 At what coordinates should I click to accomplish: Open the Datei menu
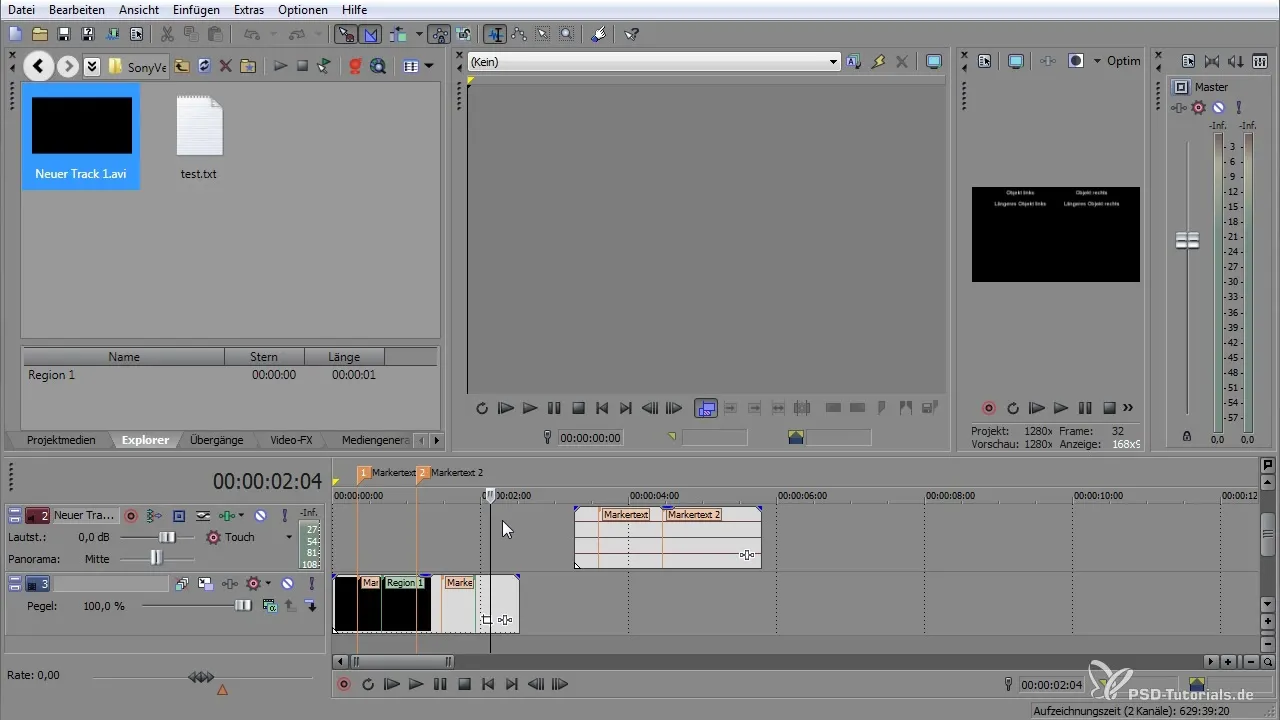22,9
